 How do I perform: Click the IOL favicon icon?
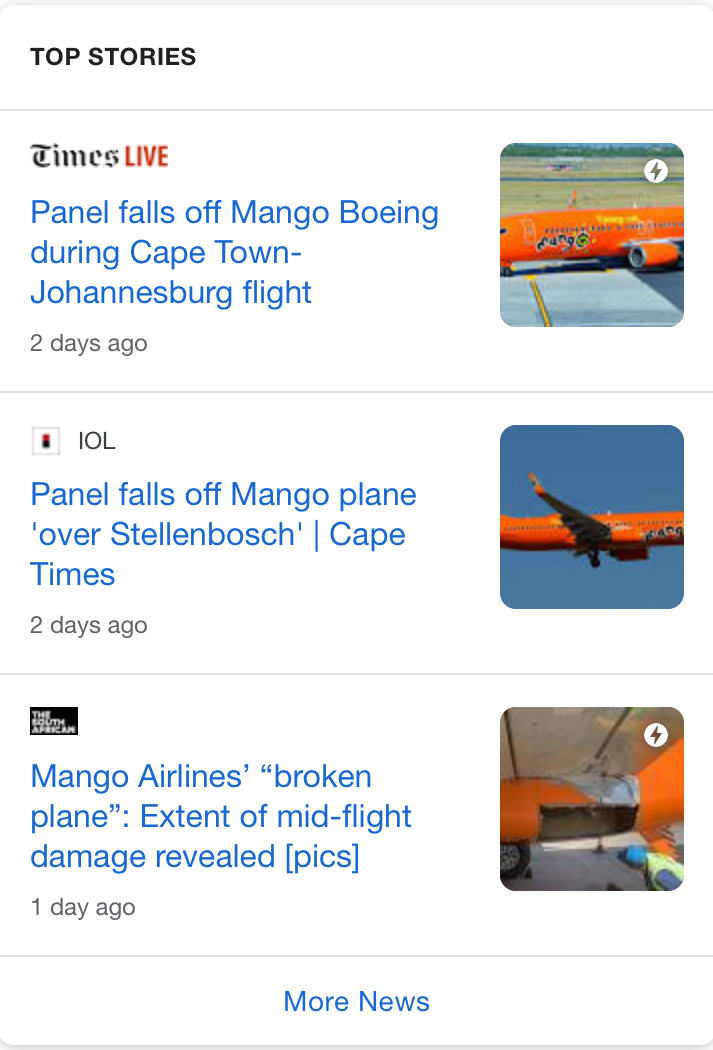pos(46,441)
